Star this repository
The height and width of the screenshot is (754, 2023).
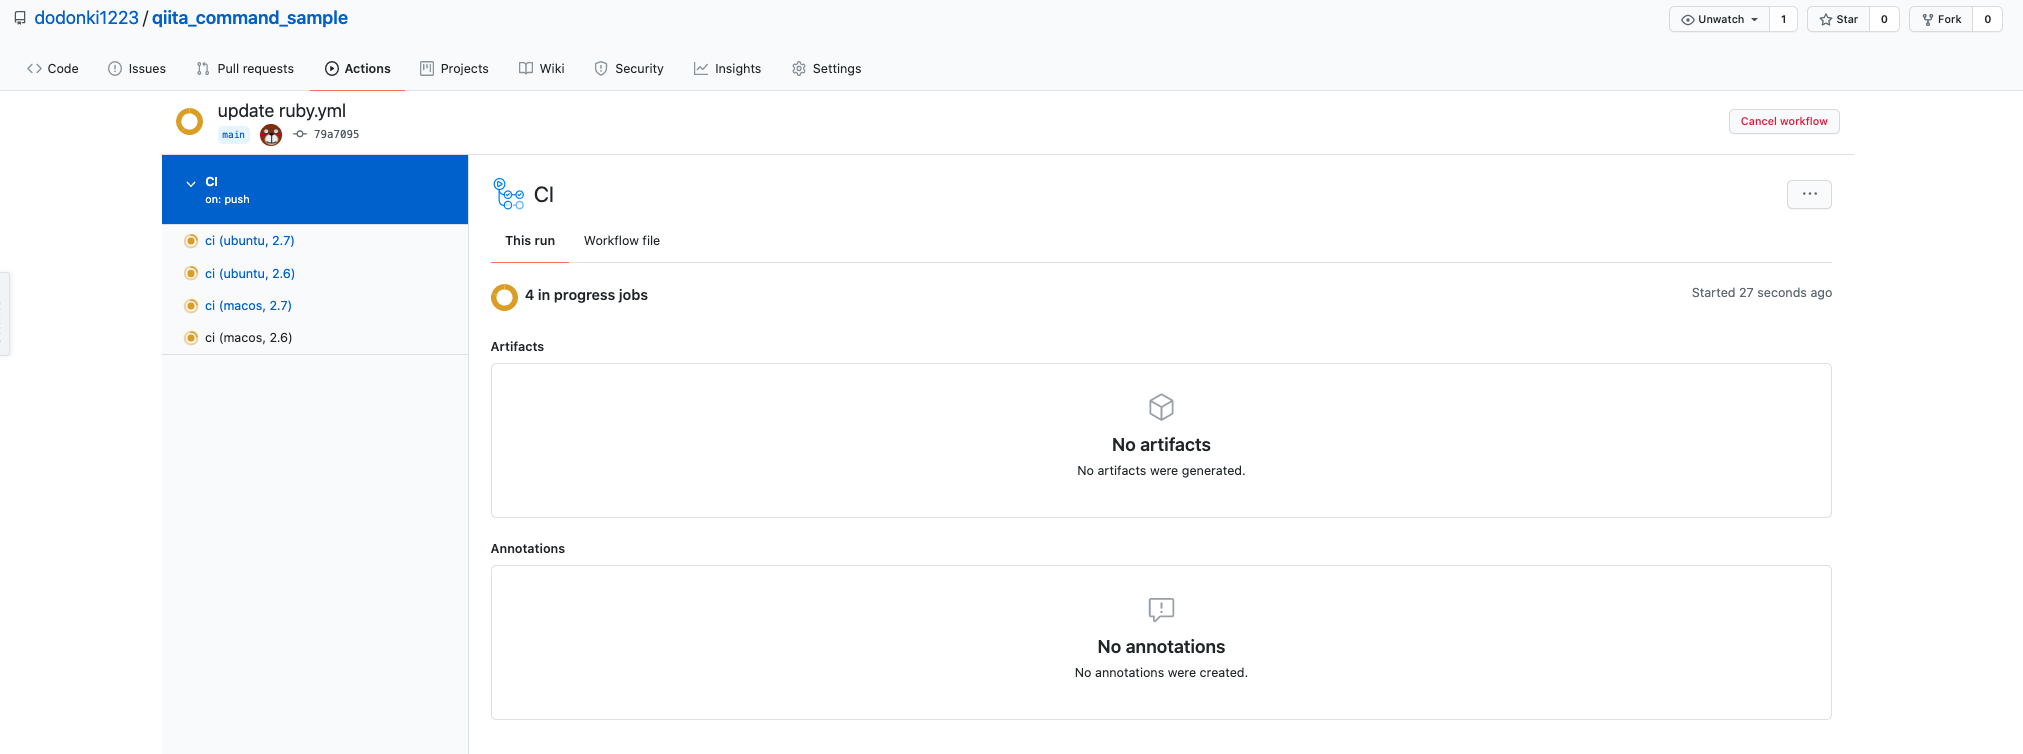tap(1838, 19)
